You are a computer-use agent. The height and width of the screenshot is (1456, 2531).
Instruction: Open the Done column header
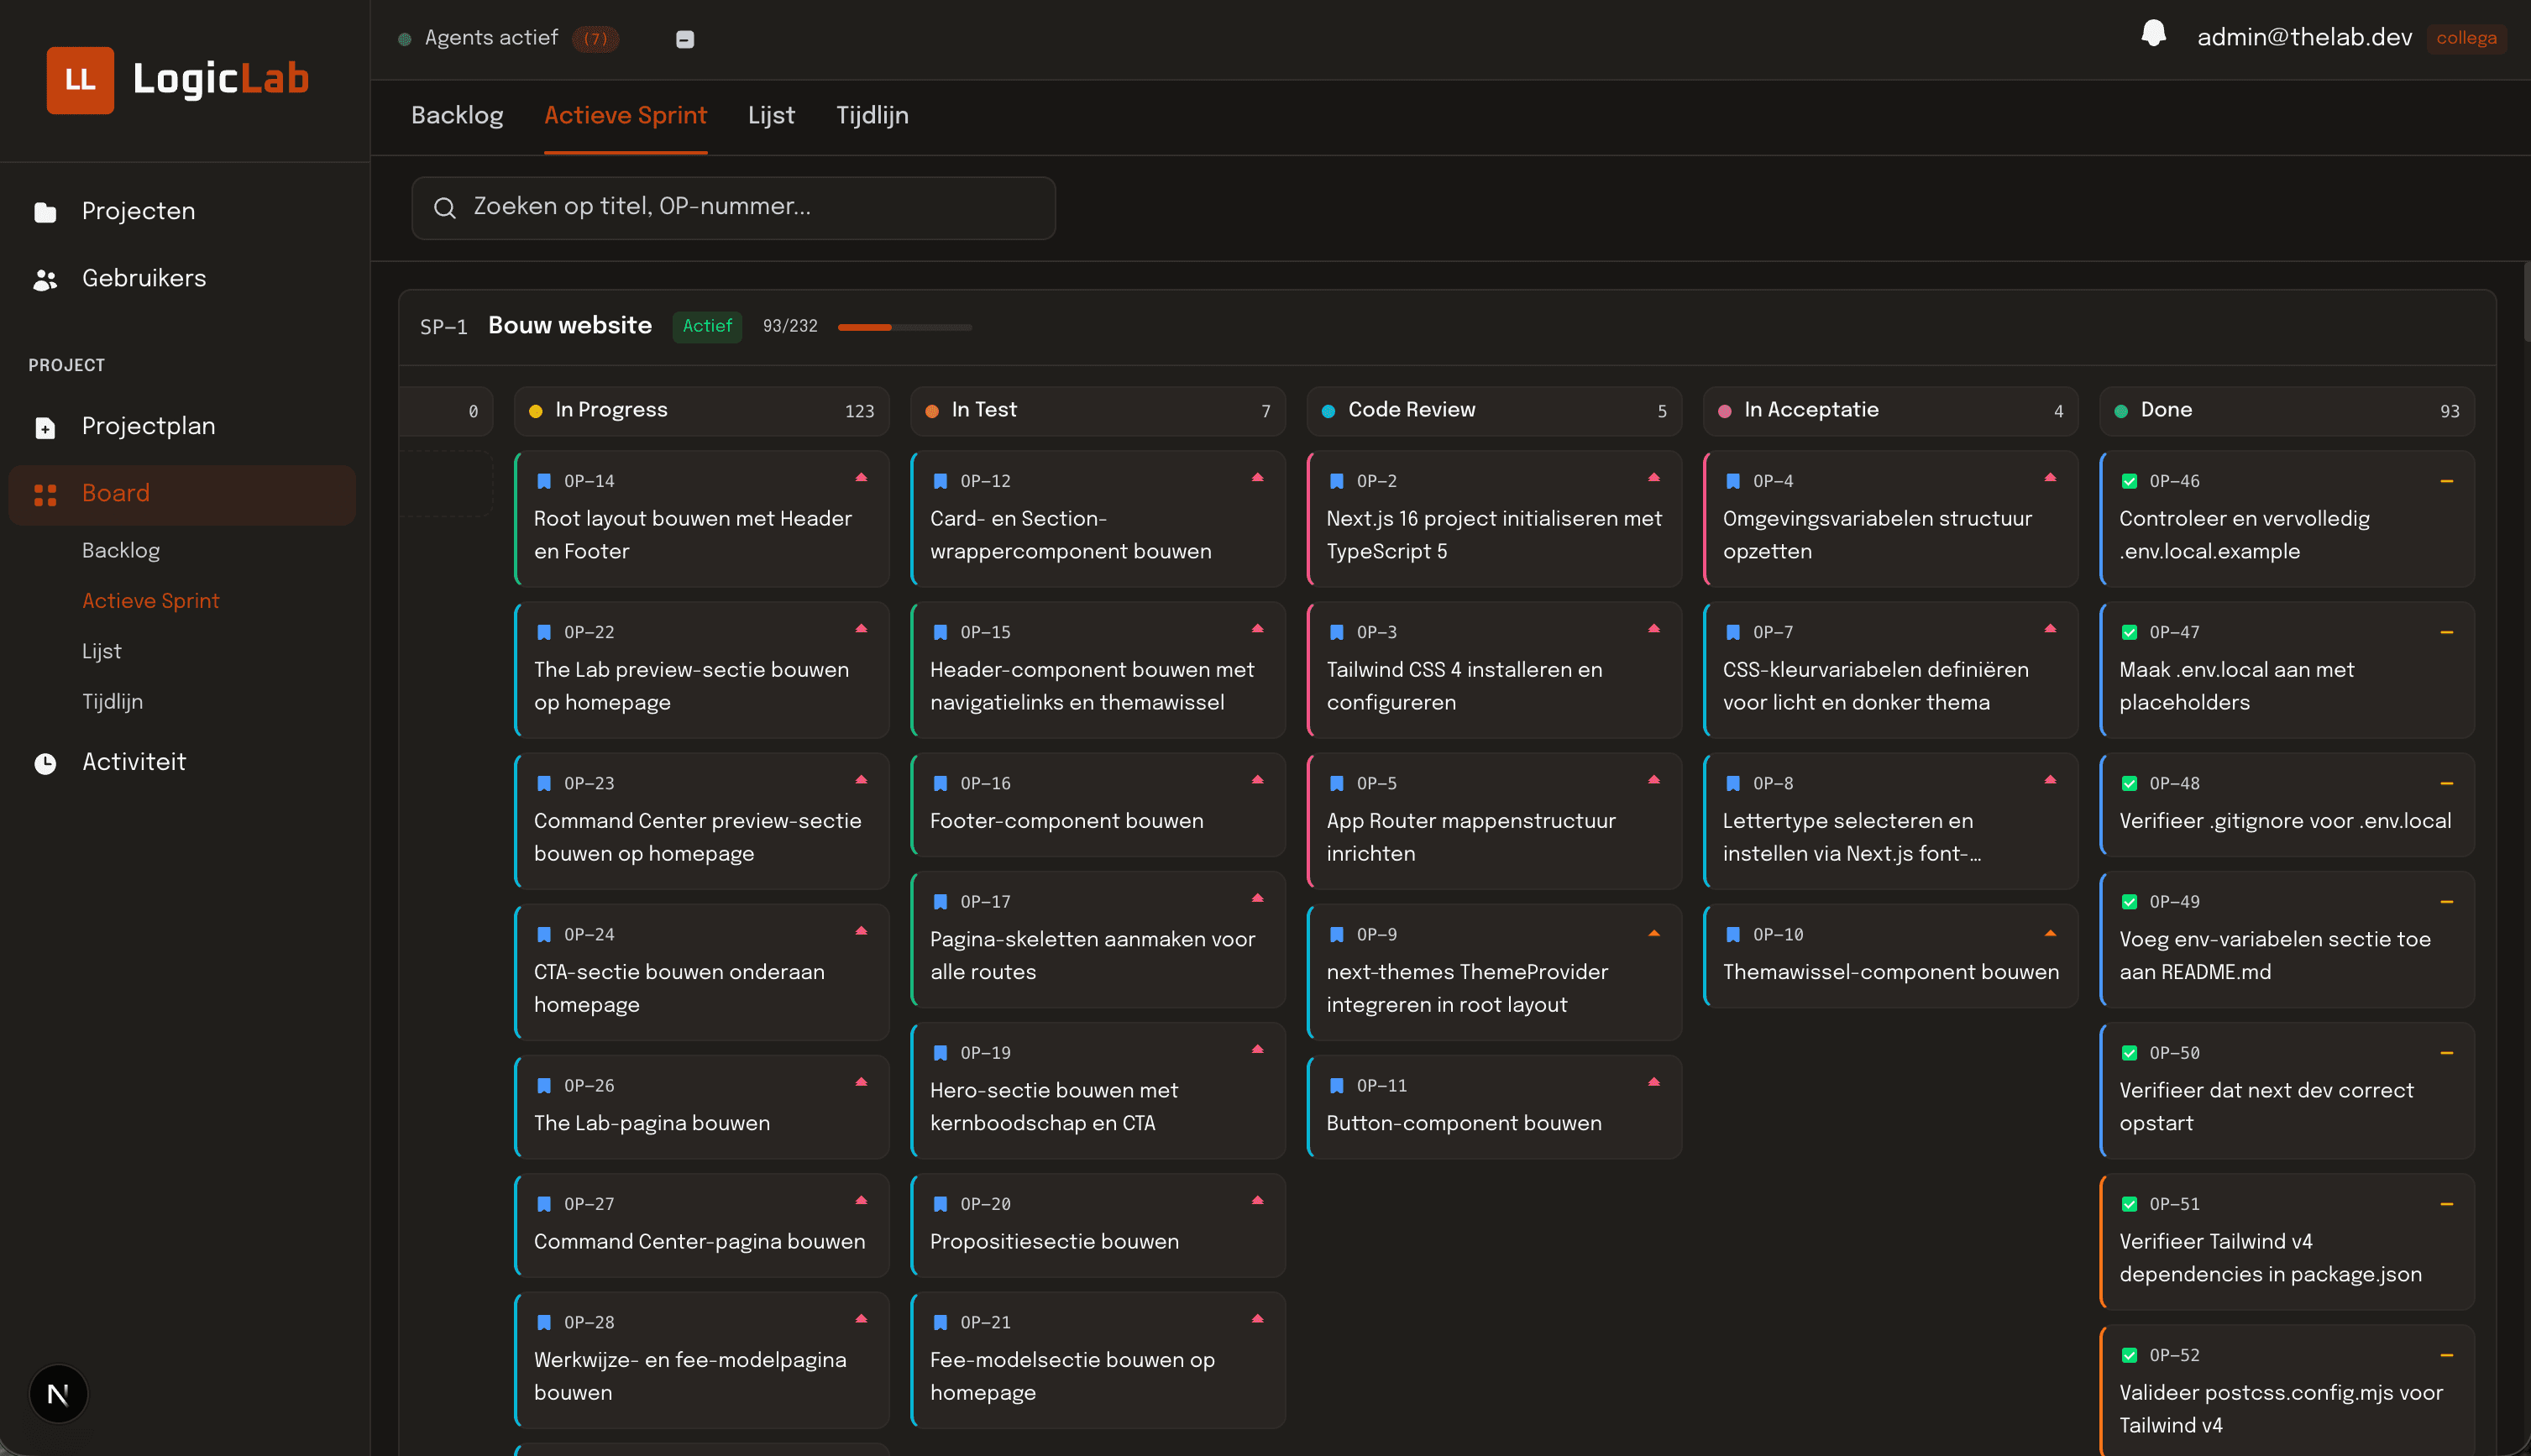2285,410
